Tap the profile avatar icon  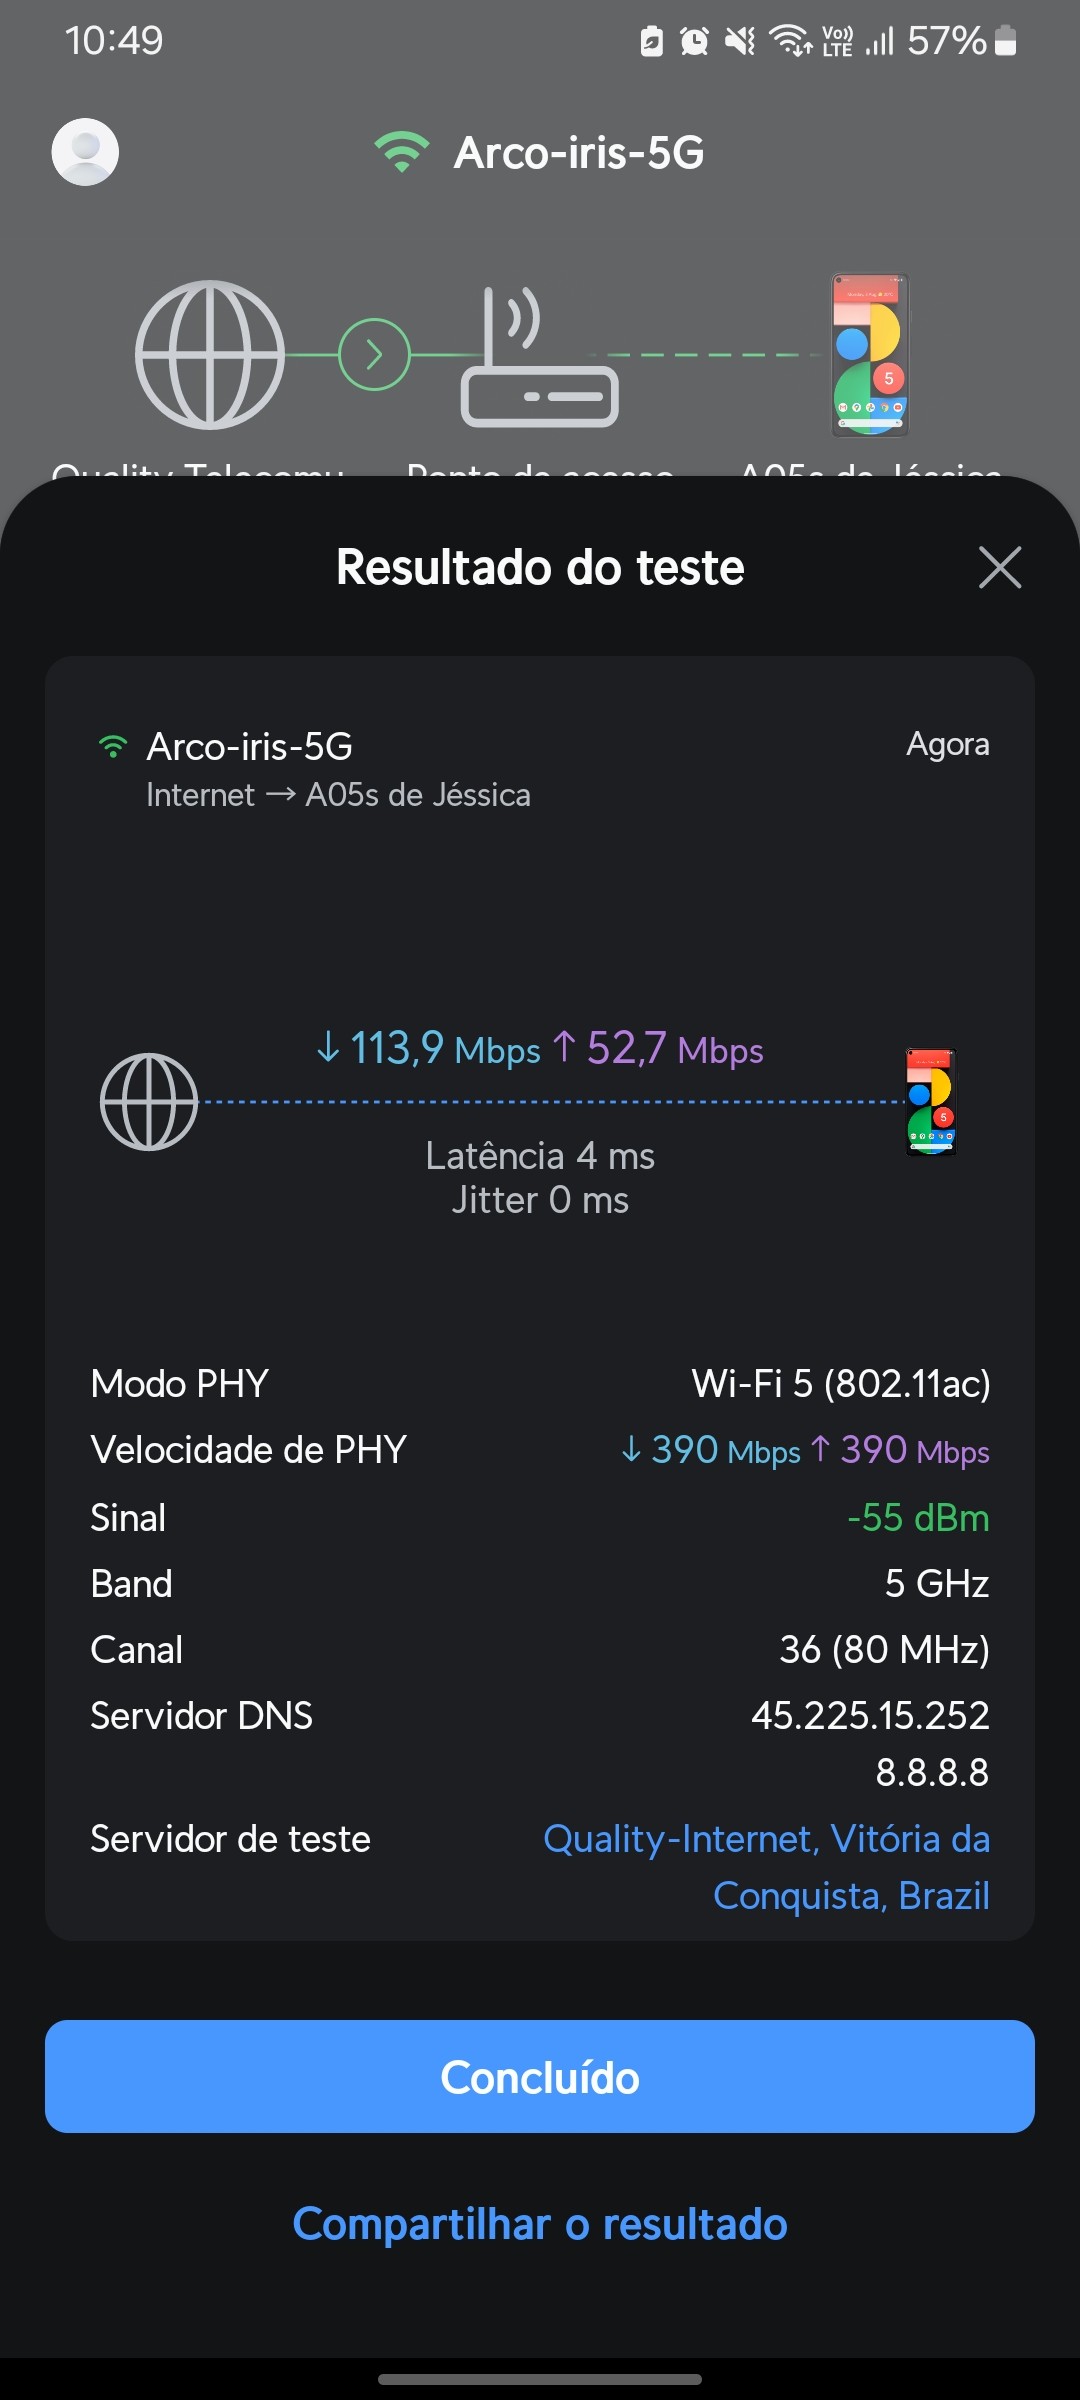(85, 152)
